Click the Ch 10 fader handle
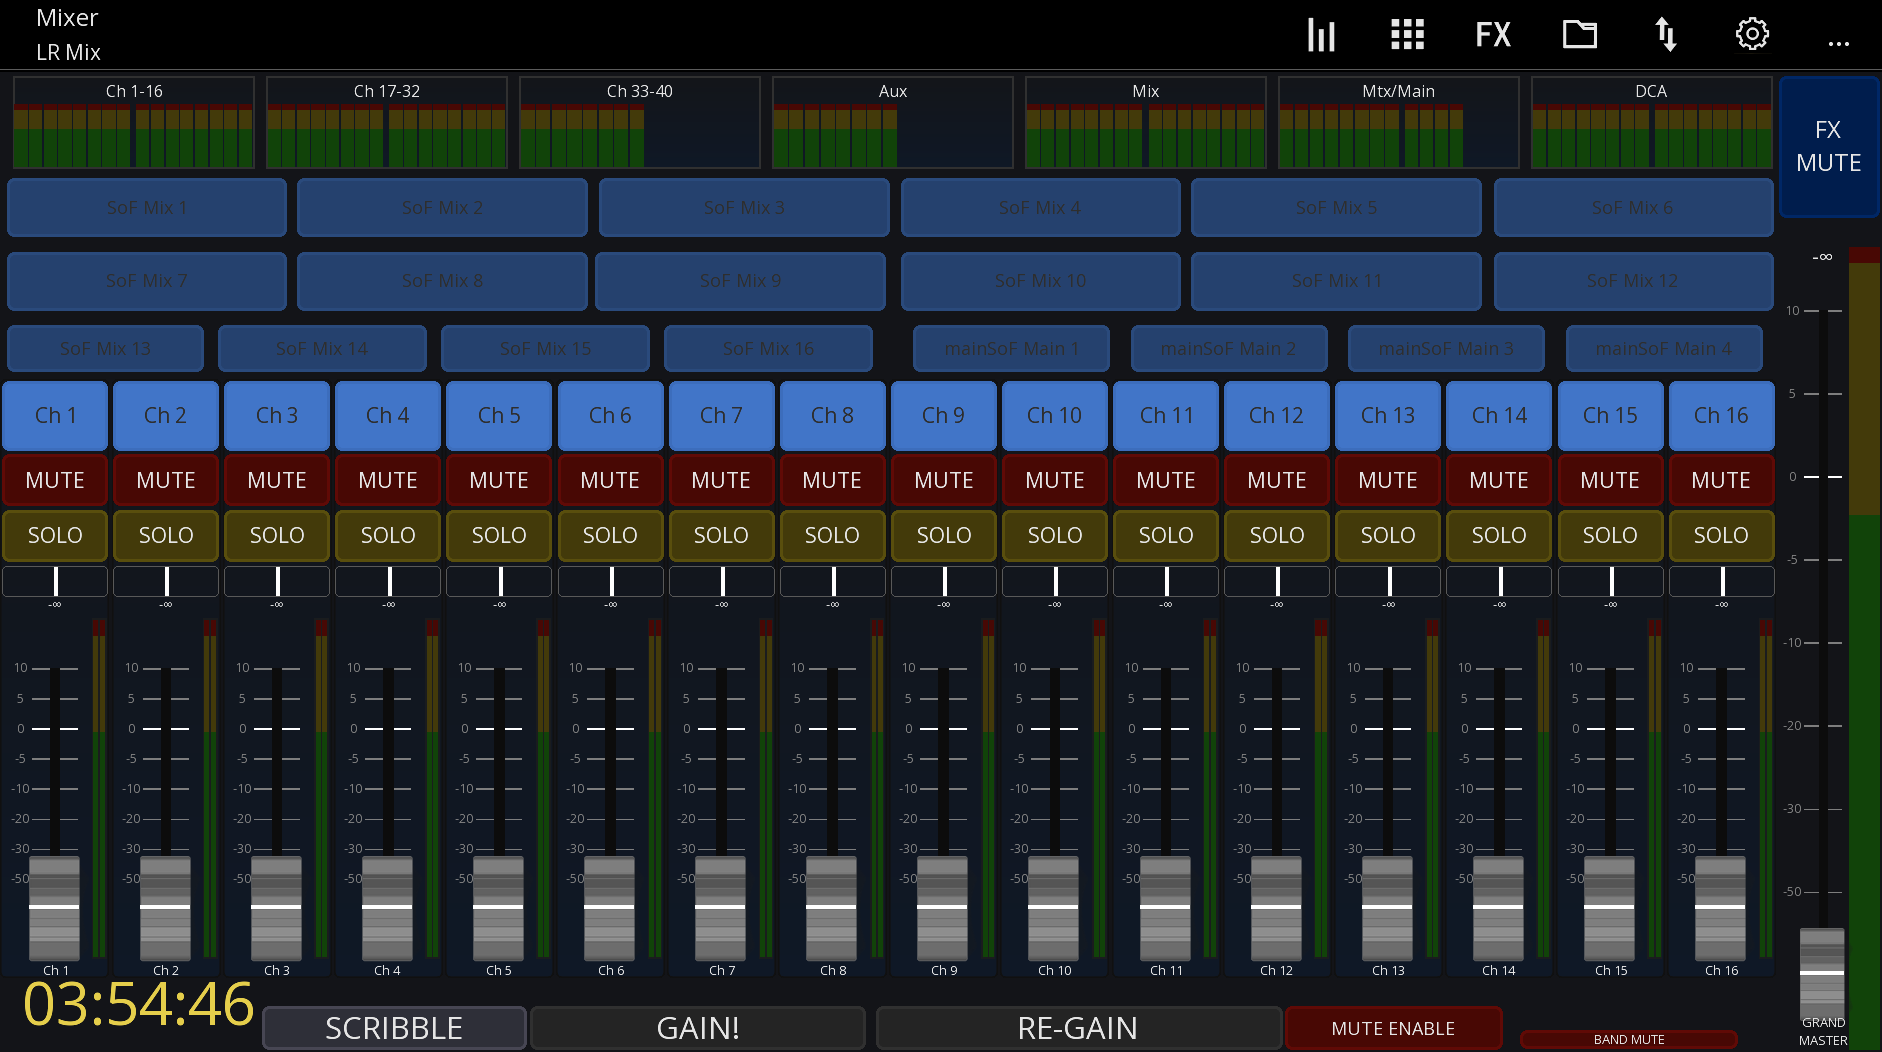 click(x=1053, y=908)
